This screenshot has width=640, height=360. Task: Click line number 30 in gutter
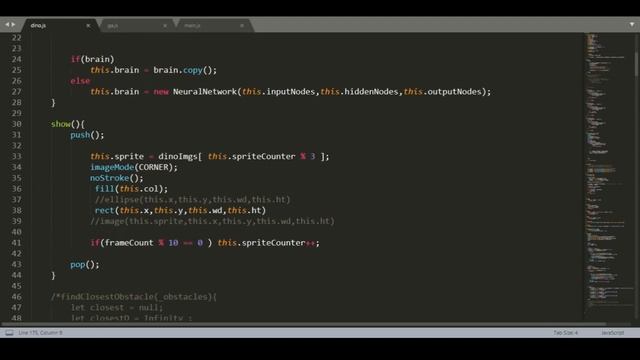[16, 124]
